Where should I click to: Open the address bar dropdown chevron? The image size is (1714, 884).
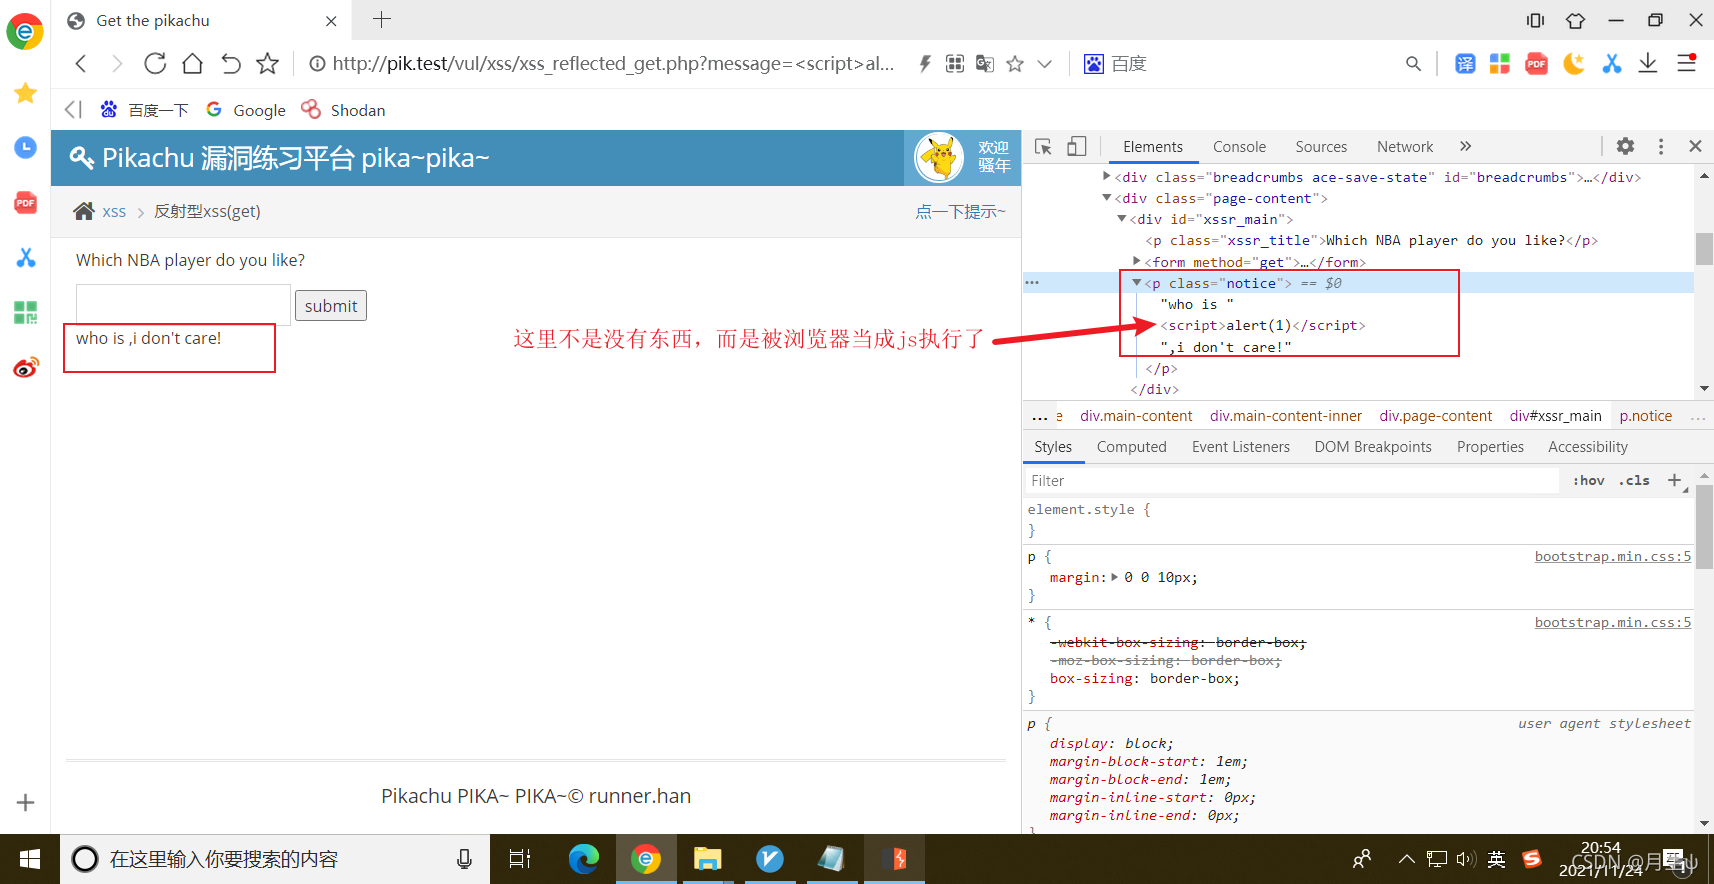tap(1045, 64)
